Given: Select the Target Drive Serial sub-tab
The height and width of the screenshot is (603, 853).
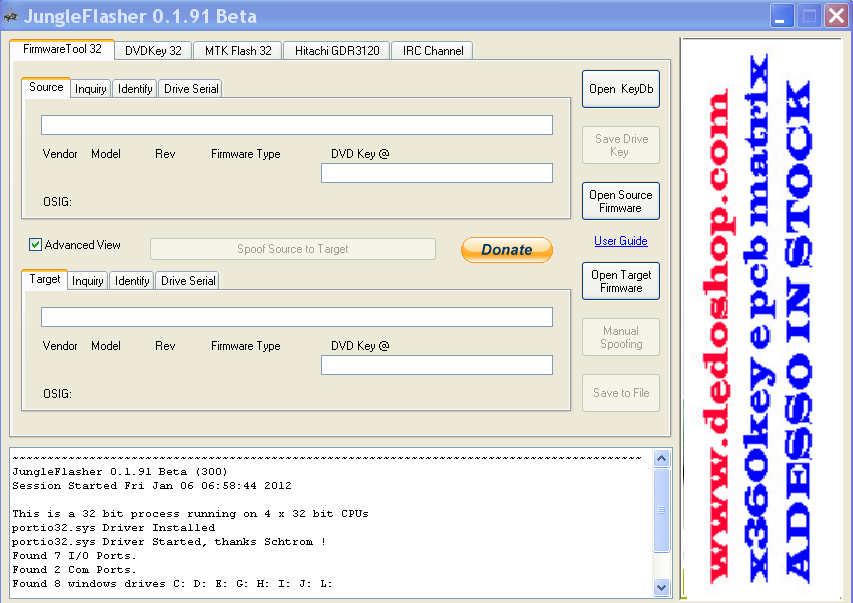Looking at the screenshot, I should (x=188, y=281).
